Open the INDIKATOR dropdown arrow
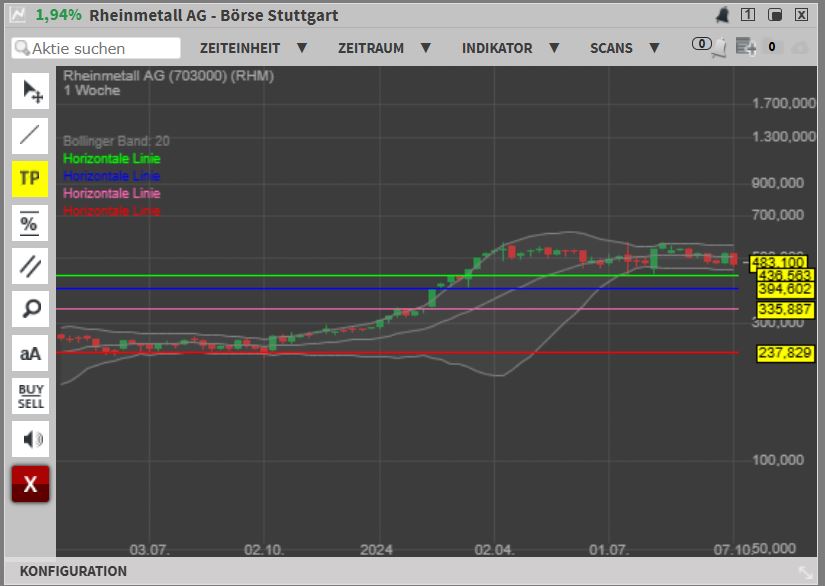Screen dimensions: 825x586 554,48
